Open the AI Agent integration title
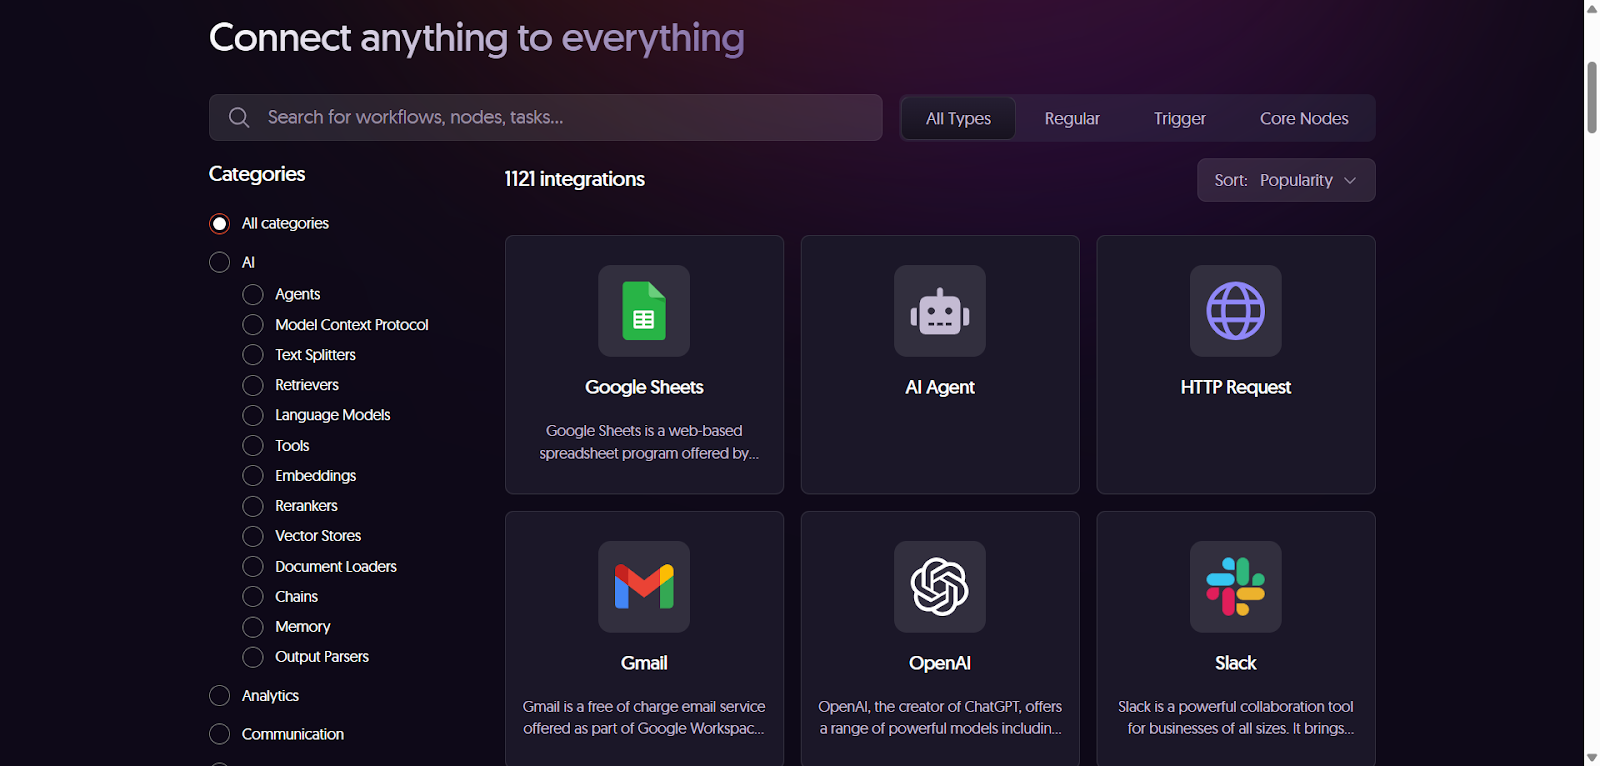Screen dimensions: 1600x766 click(x=940, y=387)
